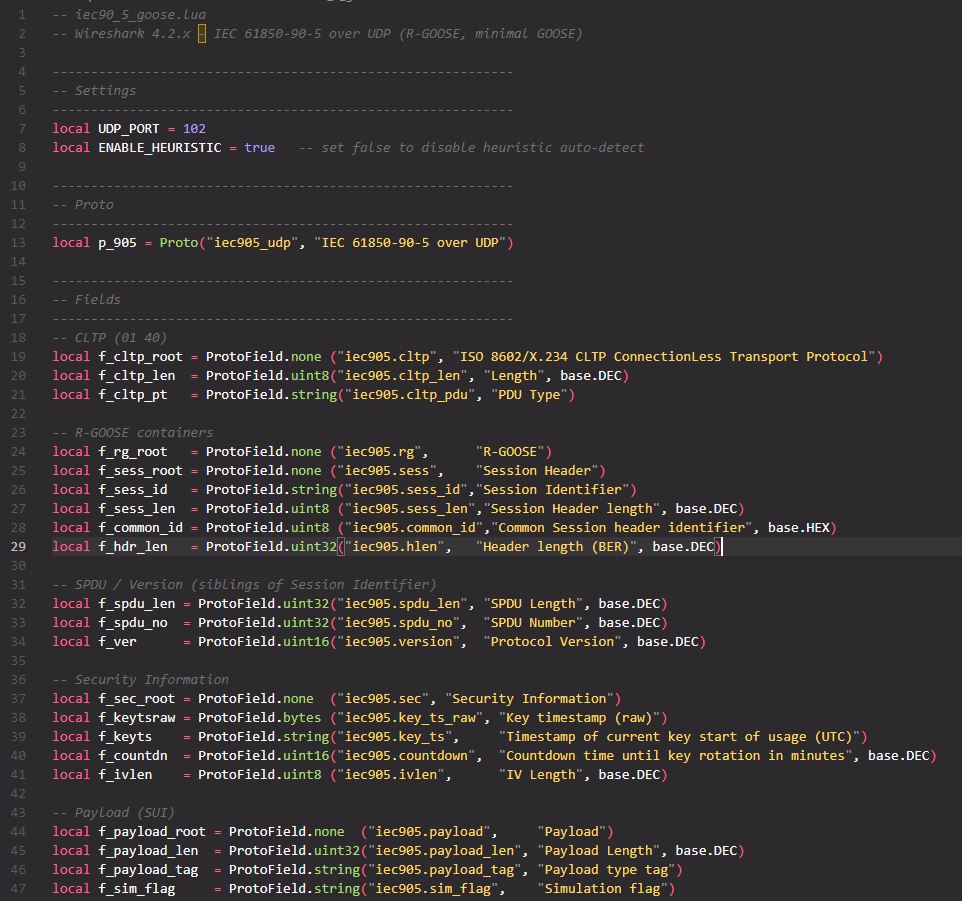Click the 'true' value of ENABLE_HEURISTIC
Screen dimensions: 962x901
259,148
